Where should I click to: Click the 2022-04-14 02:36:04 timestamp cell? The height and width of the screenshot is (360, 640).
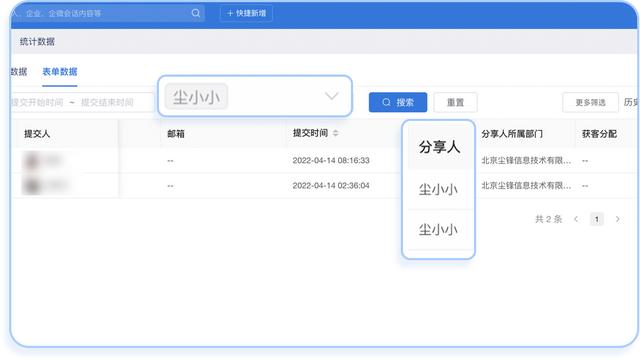pyautogui.click(x=331, y=186)
